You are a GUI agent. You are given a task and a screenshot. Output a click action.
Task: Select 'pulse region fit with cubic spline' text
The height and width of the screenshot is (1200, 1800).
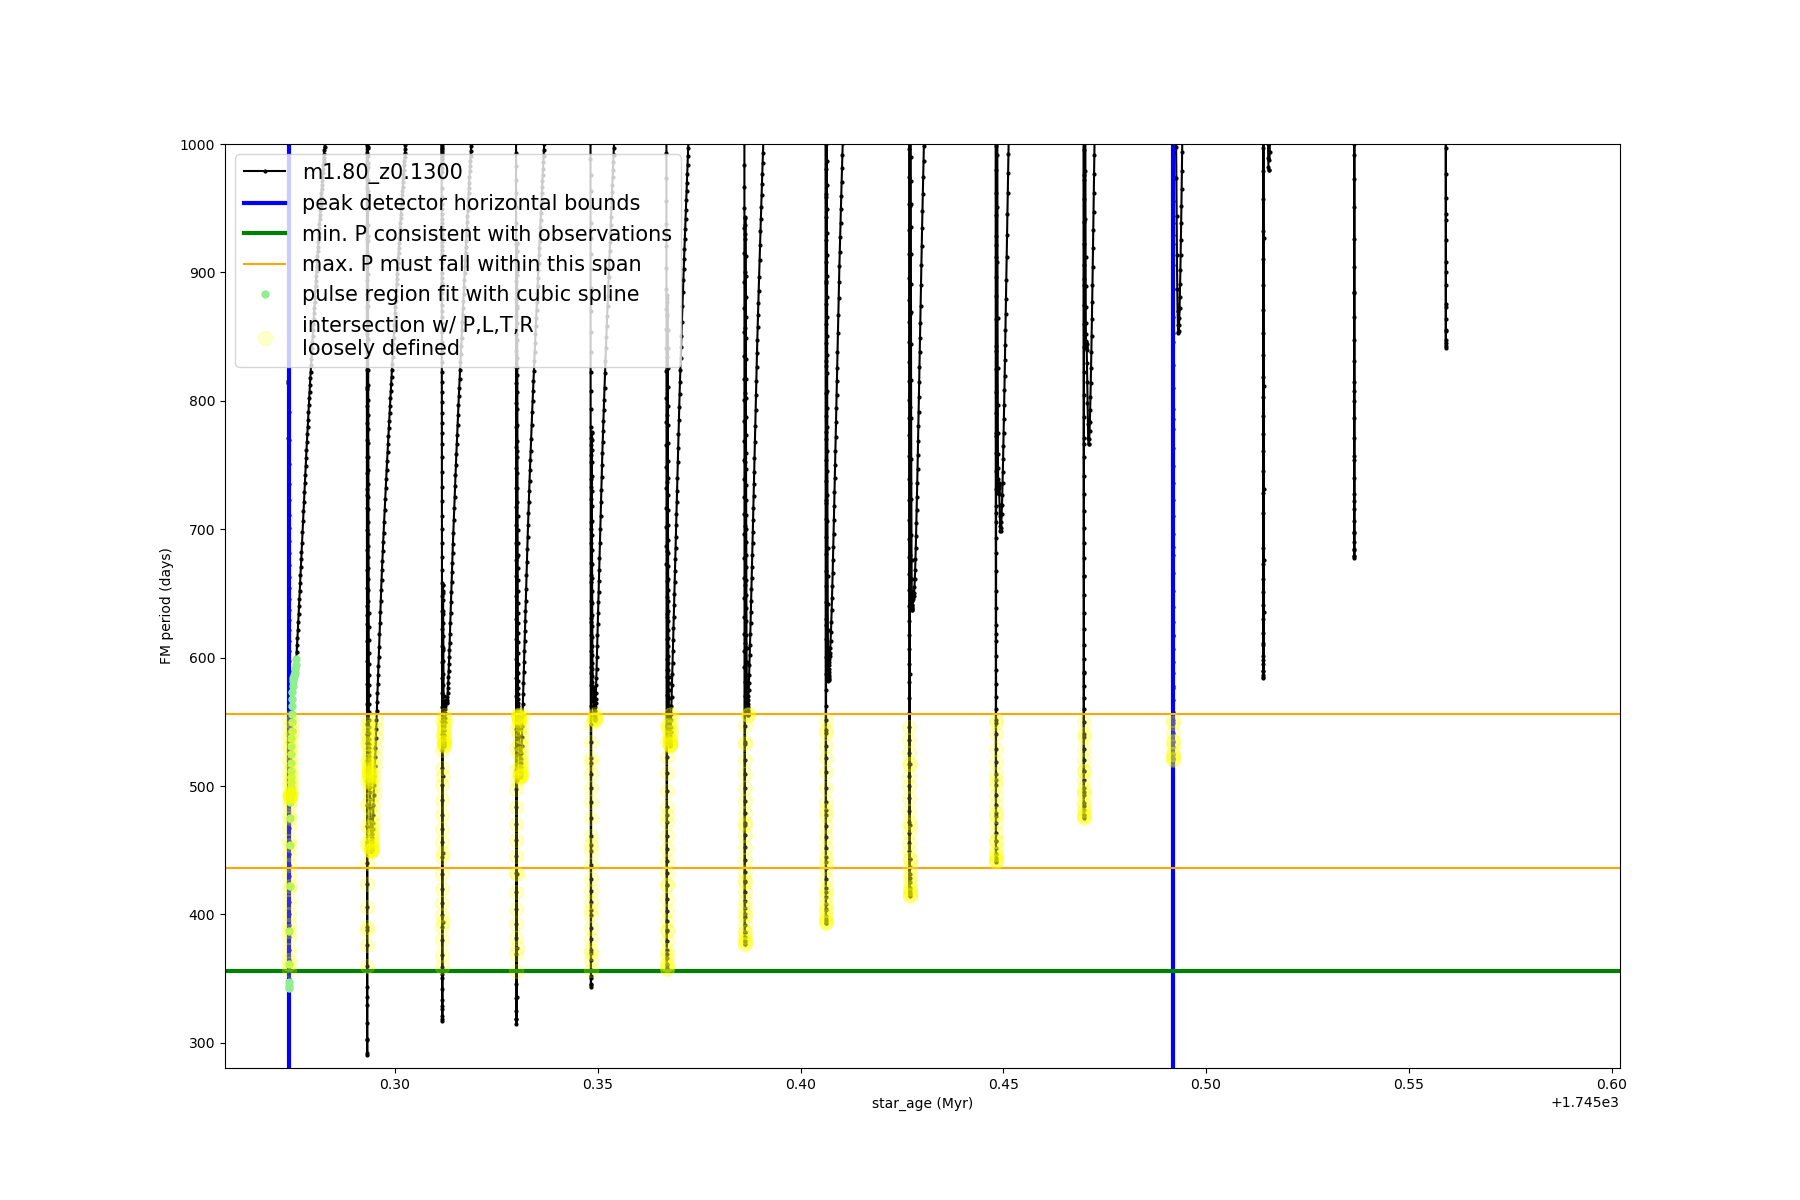(x=470, y=294)
